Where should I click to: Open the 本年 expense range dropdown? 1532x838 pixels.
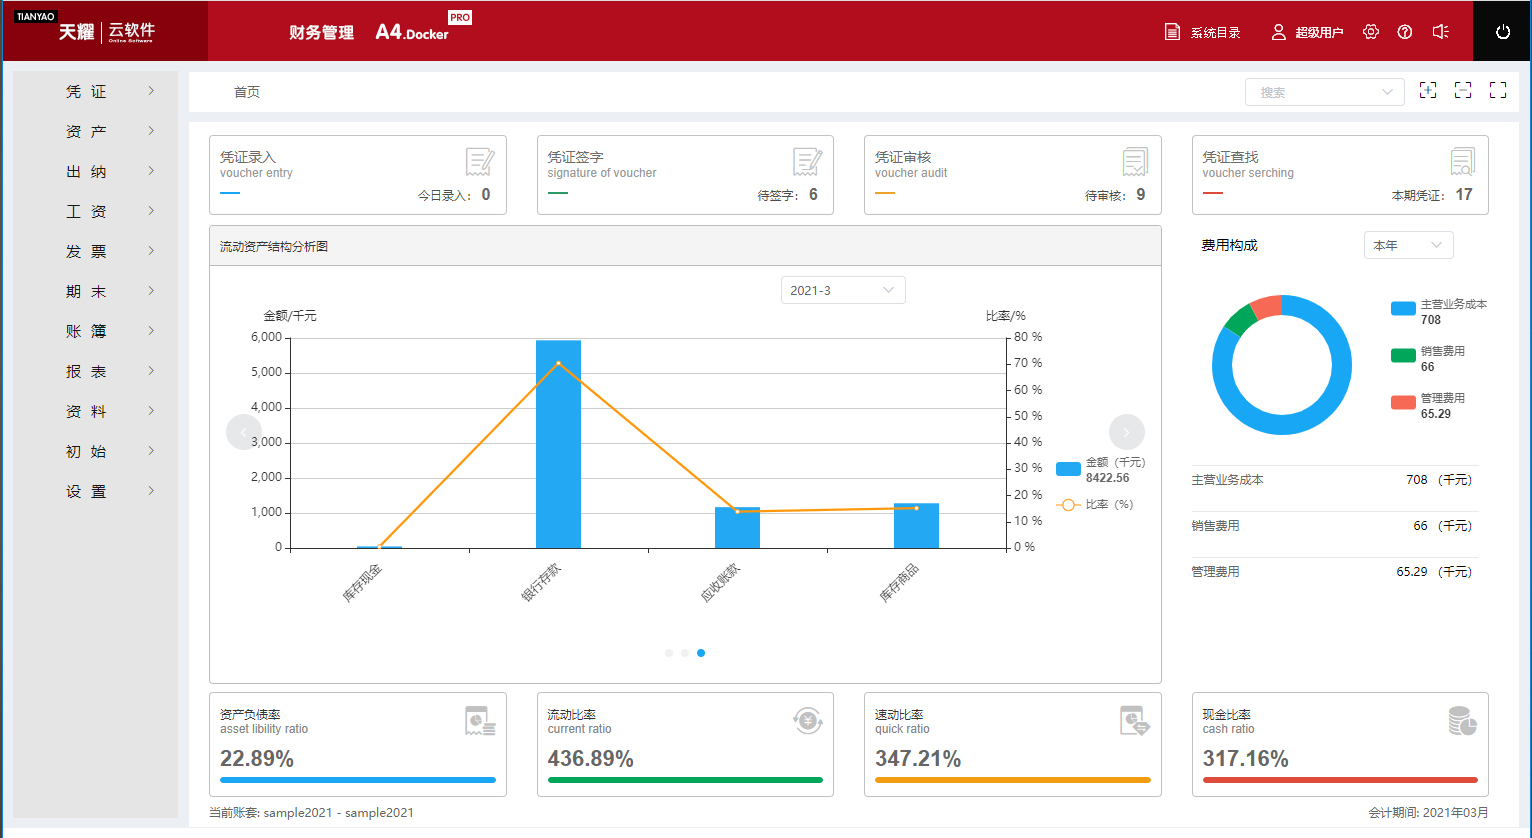click(1408, 245)
